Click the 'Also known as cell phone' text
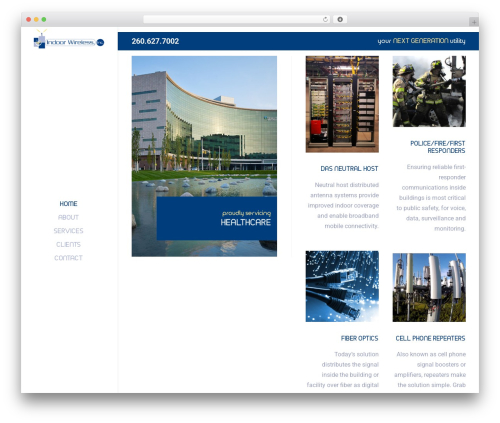This screenshot has width=500, height=423. pyautogui.click(x=430, y=369)
